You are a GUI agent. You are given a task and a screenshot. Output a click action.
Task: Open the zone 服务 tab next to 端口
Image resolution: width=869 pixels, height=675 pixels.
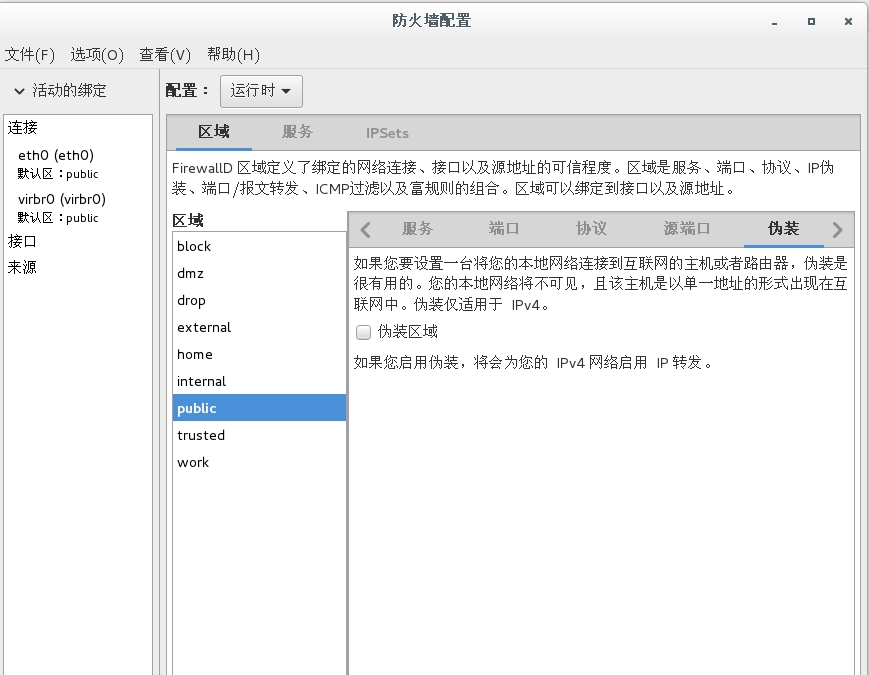417,228
